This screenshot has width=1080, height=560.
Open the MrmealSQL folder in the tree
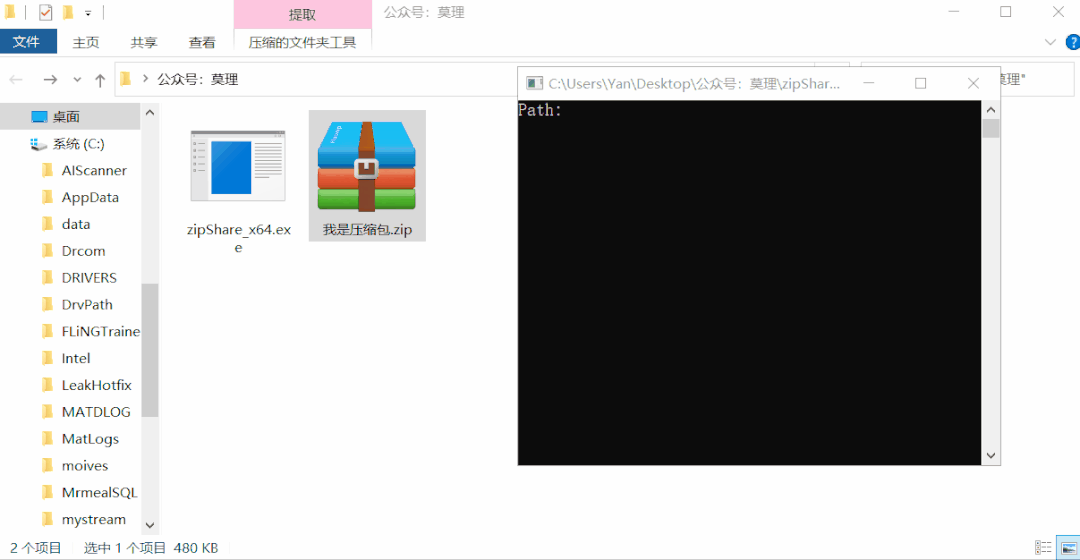coord(99,492)
